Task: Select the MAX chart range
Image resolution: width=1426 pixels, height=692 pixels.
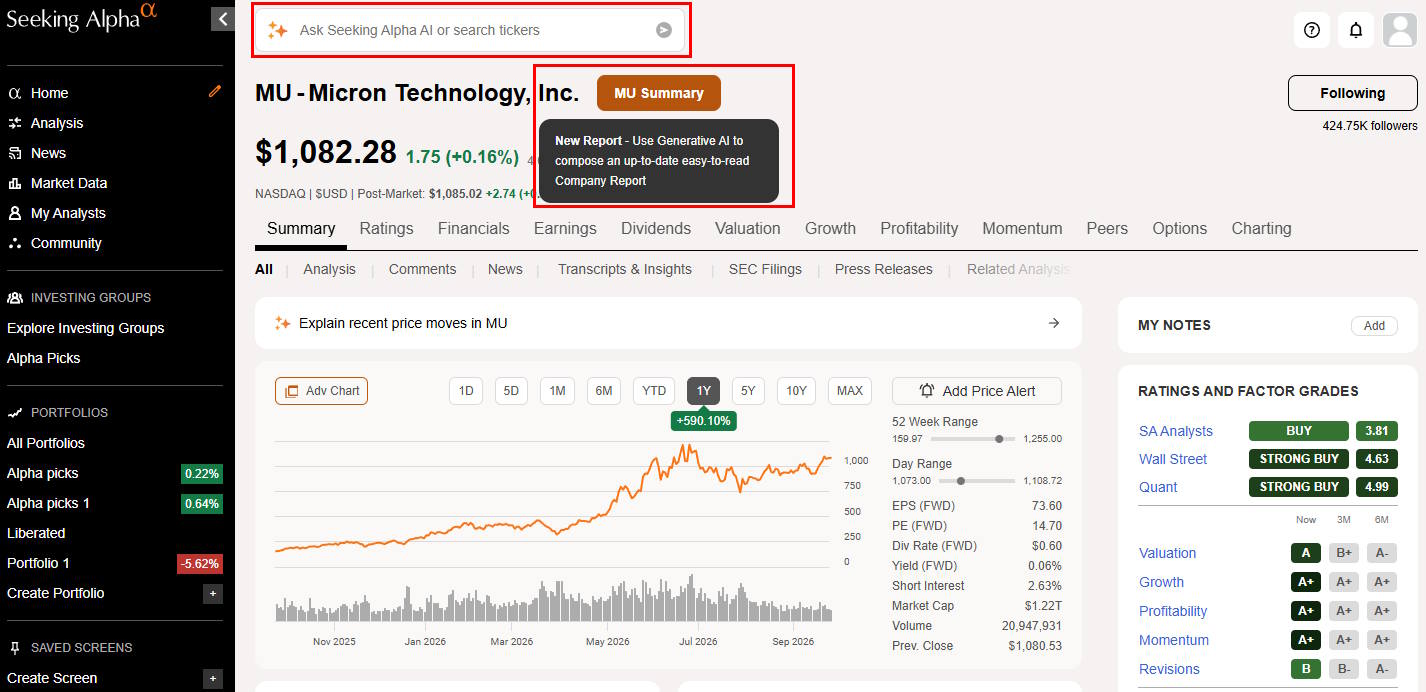Action: tap(850, 391)
